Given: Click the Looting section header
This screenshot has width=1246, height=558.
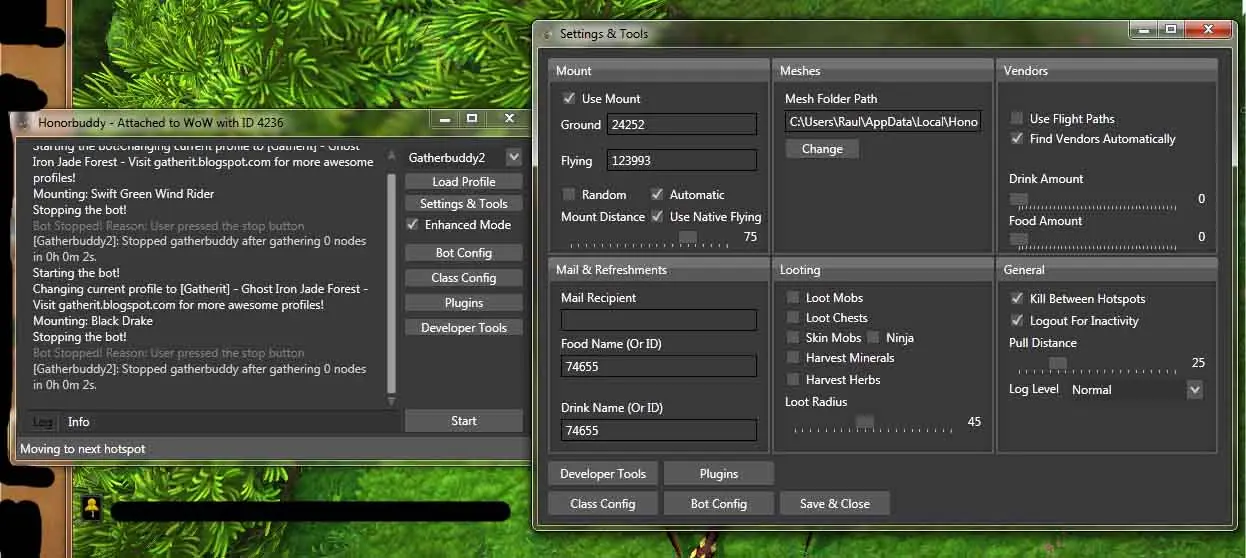Looking at the screenshot, I should click(x=883, y=269).
